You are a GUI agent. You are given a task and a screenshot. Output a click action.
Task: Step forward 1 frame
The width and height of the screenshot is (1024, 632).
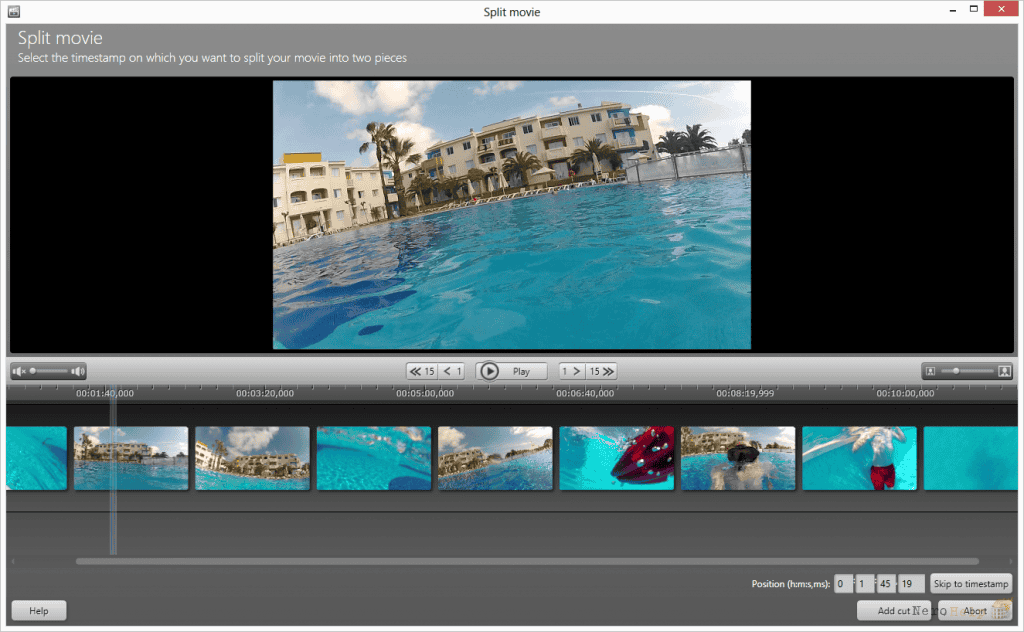click(572, 371)
